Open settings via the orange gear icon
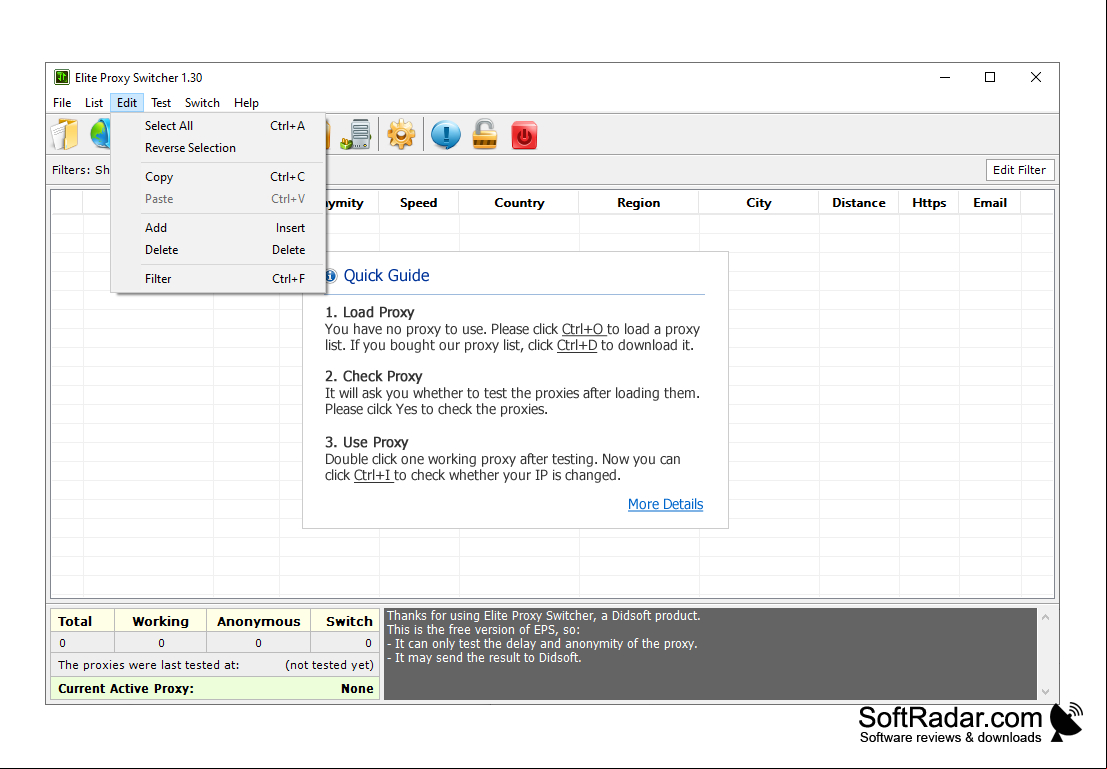Screen dimensions: 1107x769 (x=401, y=134)
